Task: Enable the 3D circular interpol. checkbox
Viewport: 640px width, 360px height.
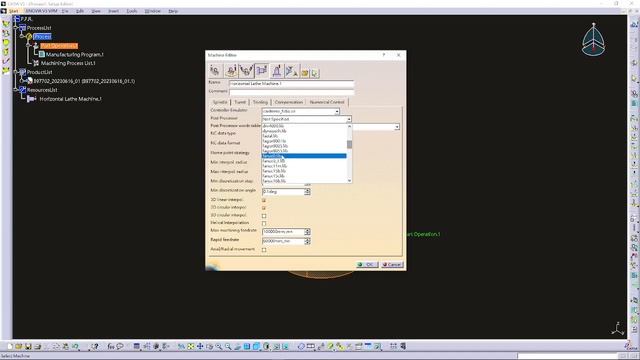Action: tap(264, 216)
